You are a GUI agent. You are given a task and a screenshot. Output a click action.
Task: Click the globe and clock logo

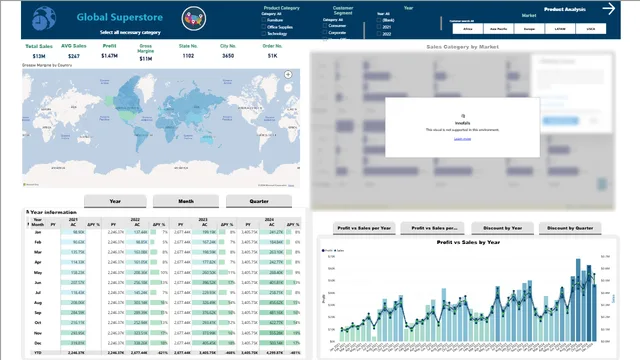point(44,18)
